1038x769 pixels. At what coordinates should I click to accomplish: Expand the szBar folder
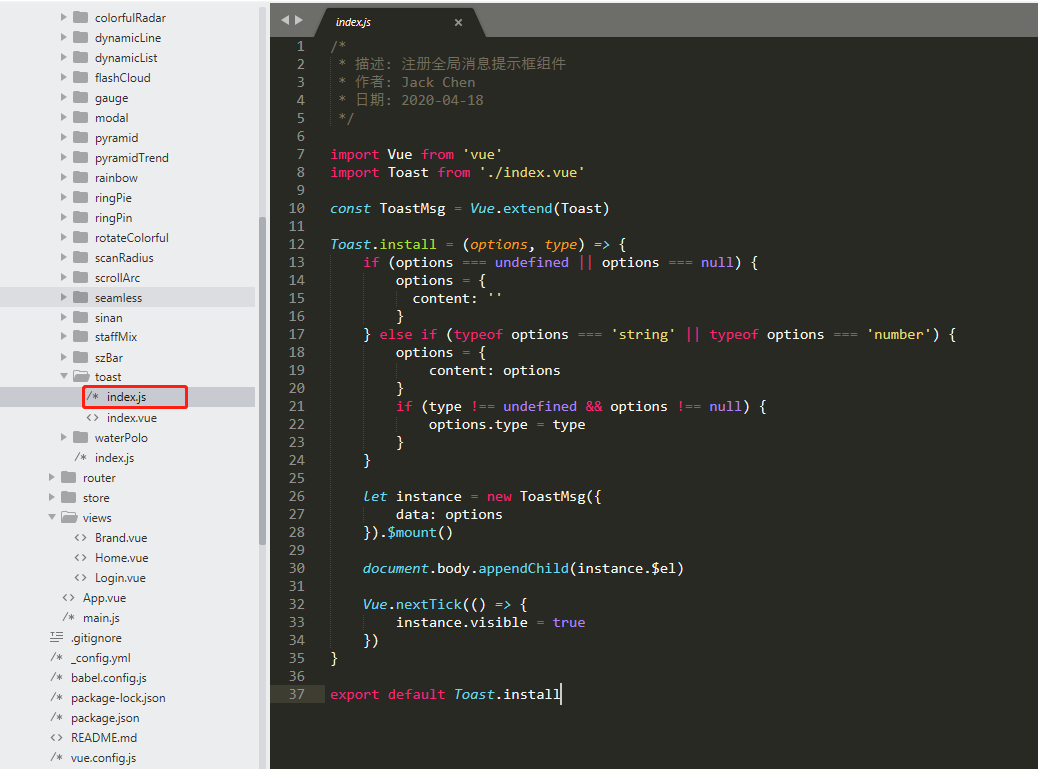[64, 357]
